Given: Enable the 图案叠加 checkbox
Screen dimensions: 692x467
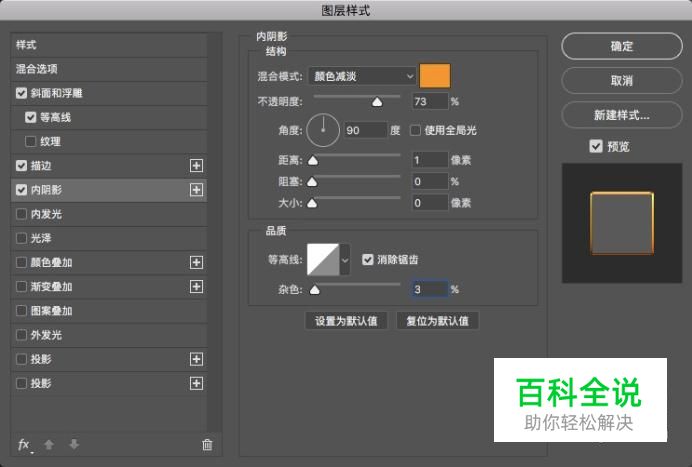Looking at the screenshot, I should pos(21,311).
